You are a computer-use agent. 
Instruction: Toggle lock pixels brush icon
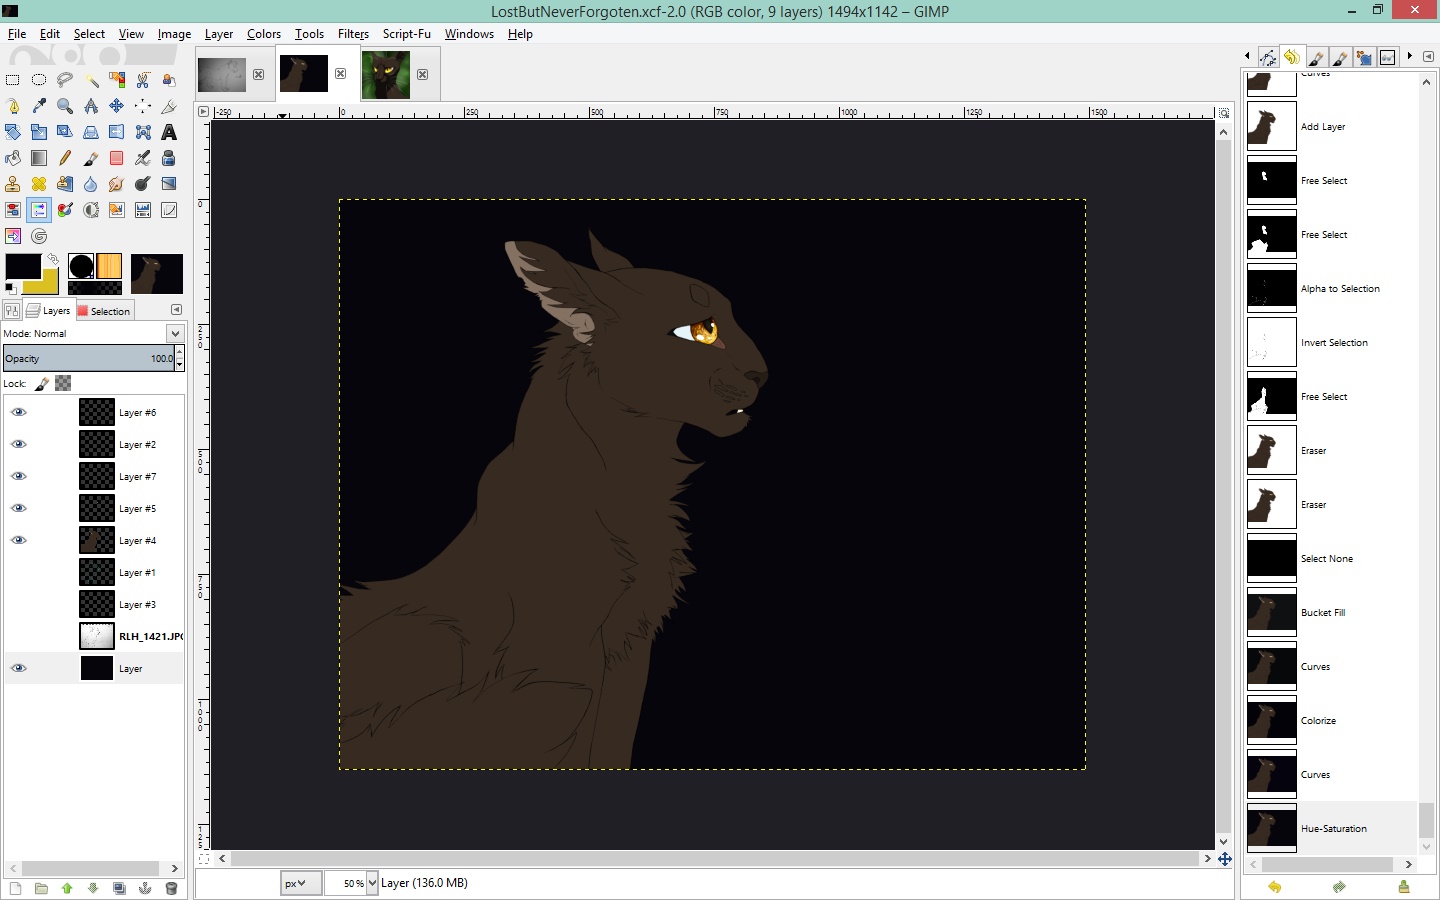tap(42, 383)
